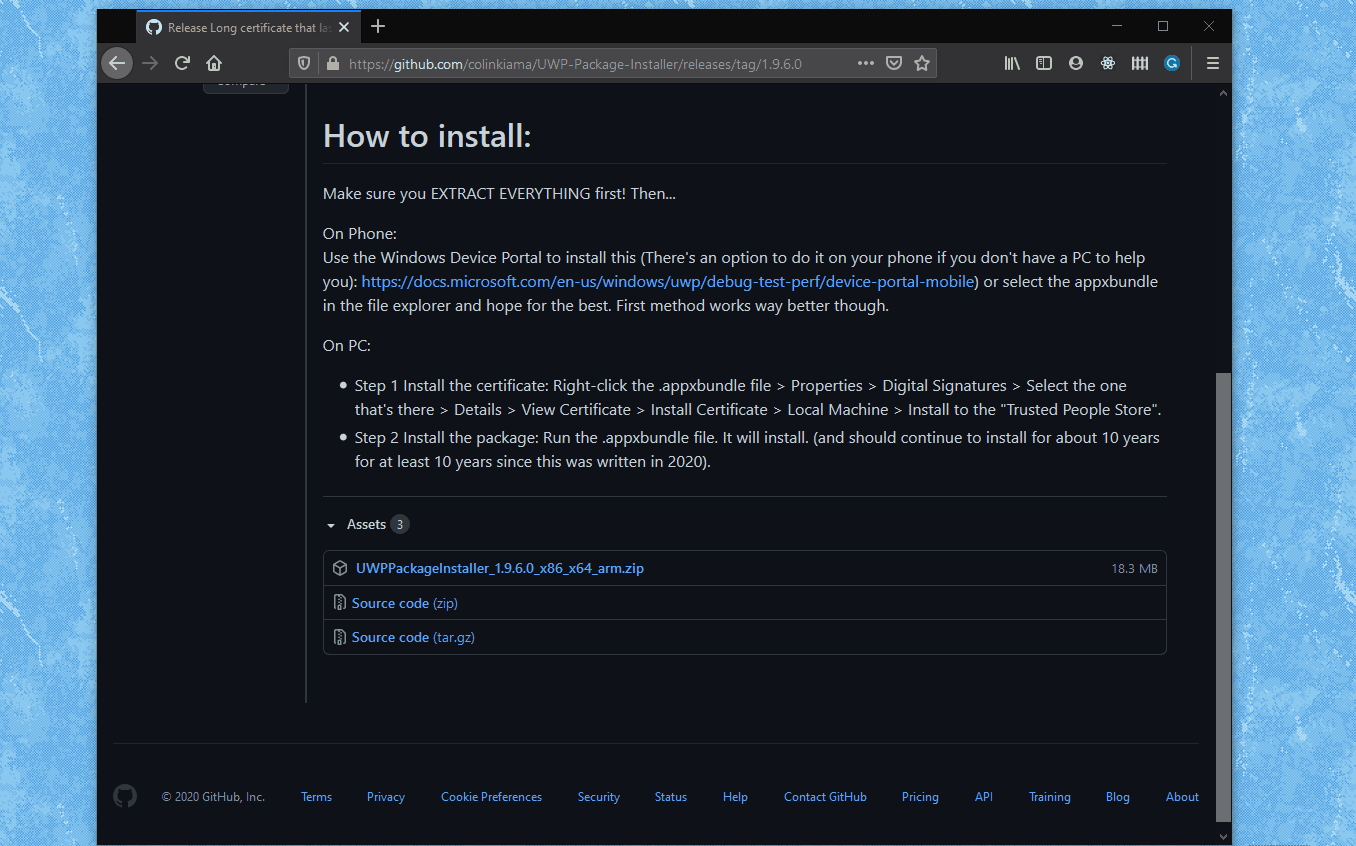Open page actions three-dot menu

(866, 63)
